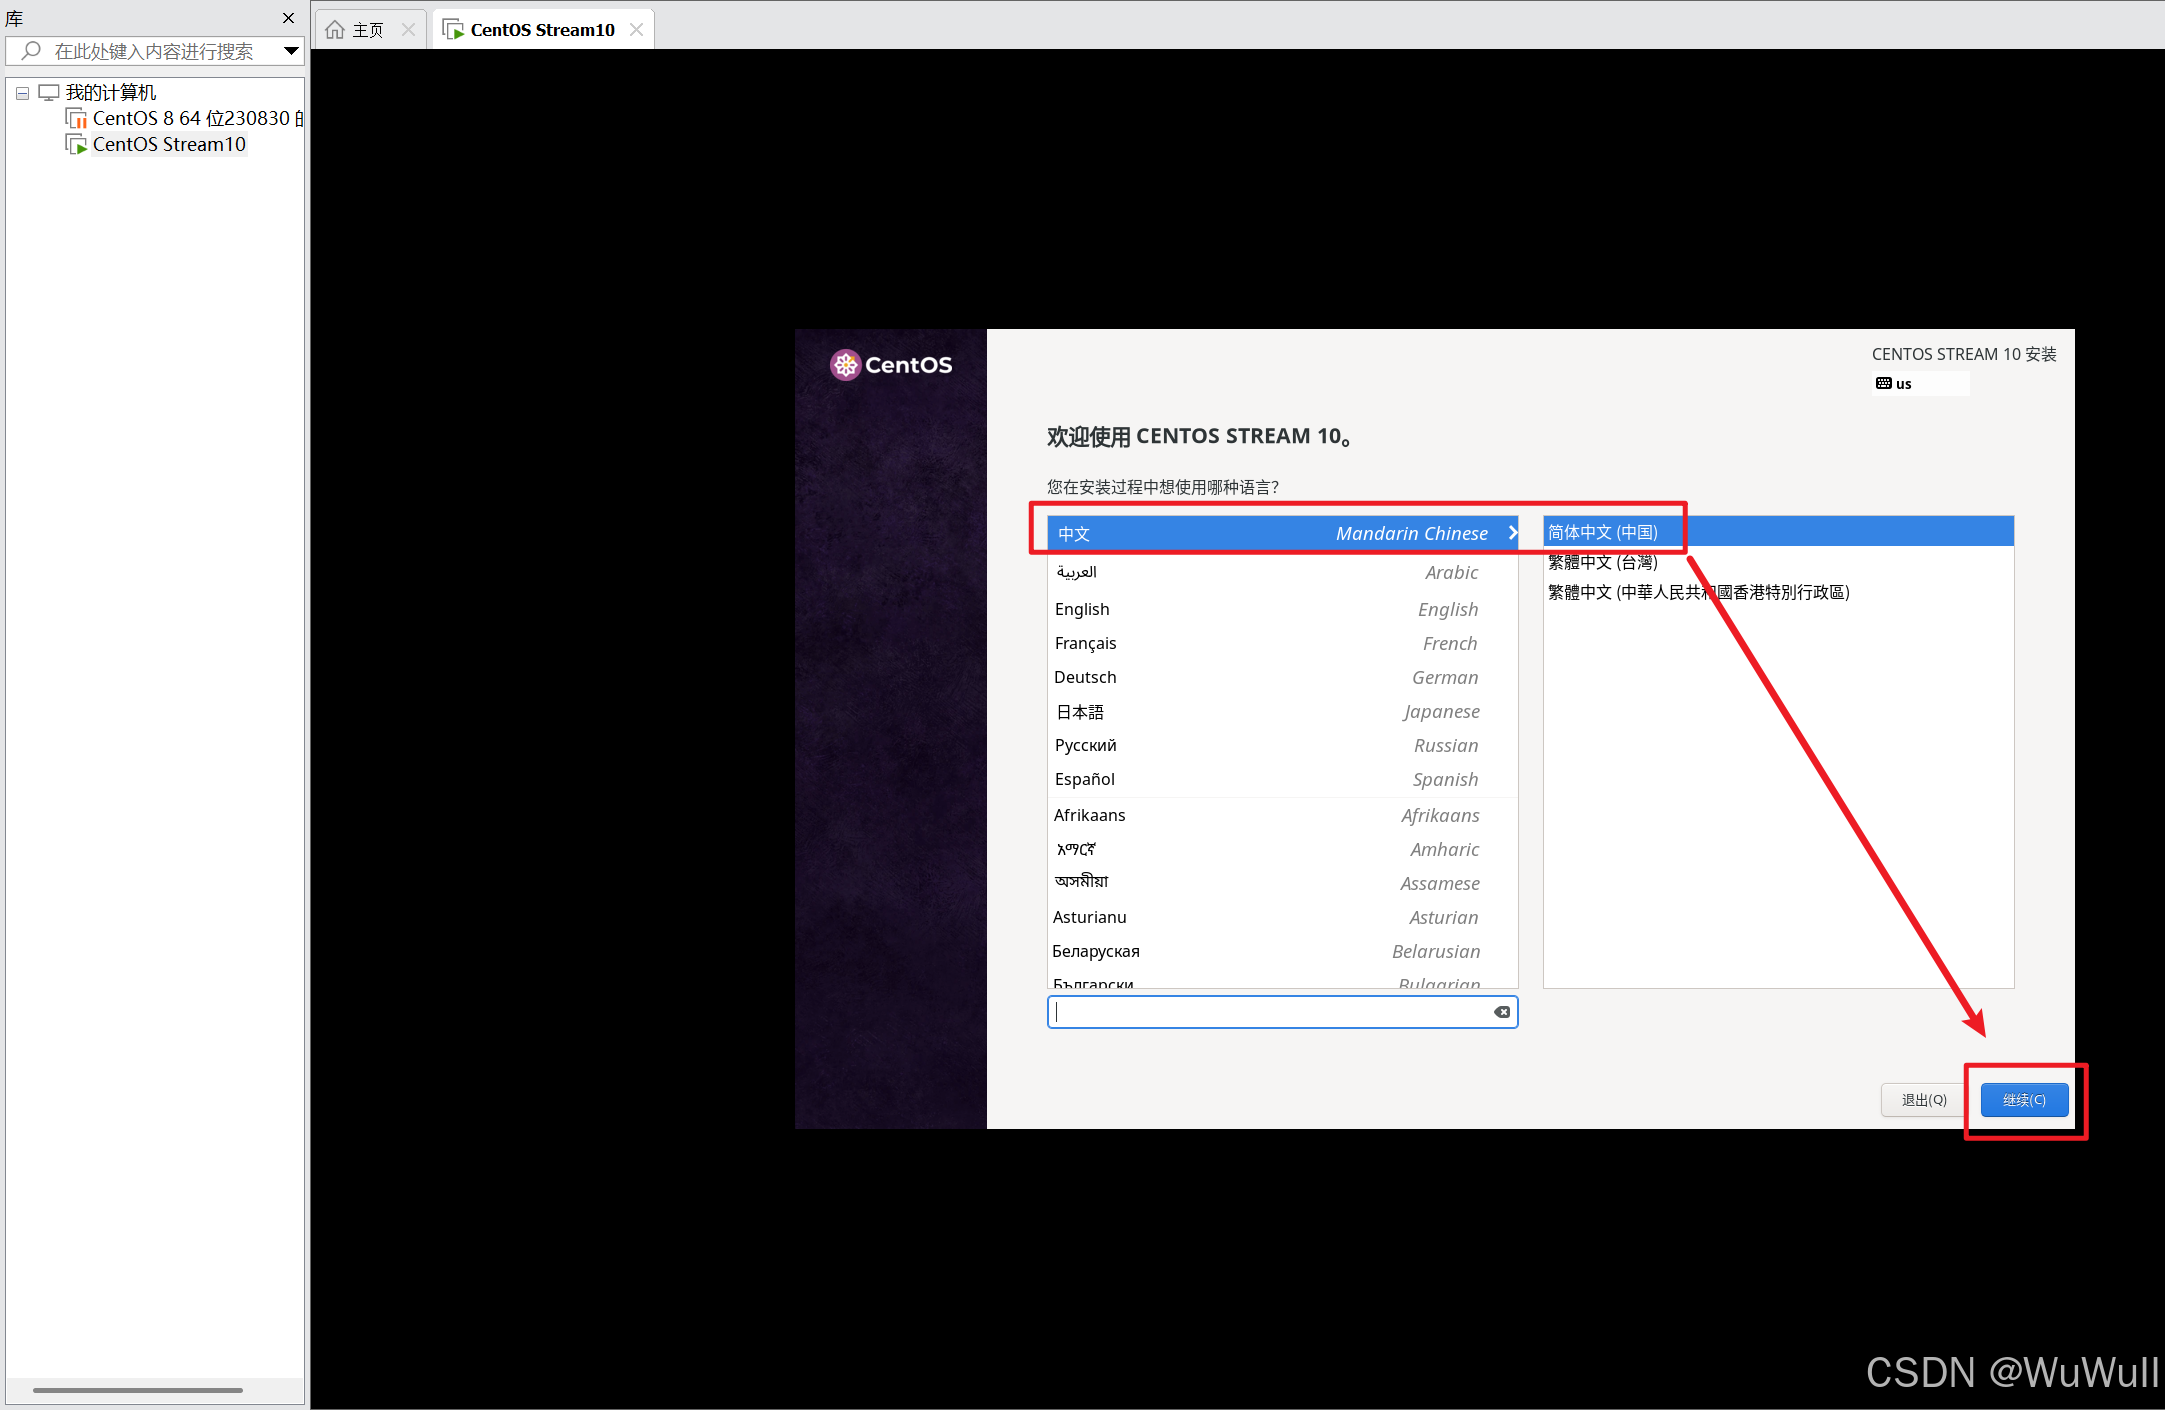This screenshot has width=2165, height=1410.
Task: Click the running CentOS Stream10 VM icon in tree
Action: pyautogui.click(x=76, y=145)
